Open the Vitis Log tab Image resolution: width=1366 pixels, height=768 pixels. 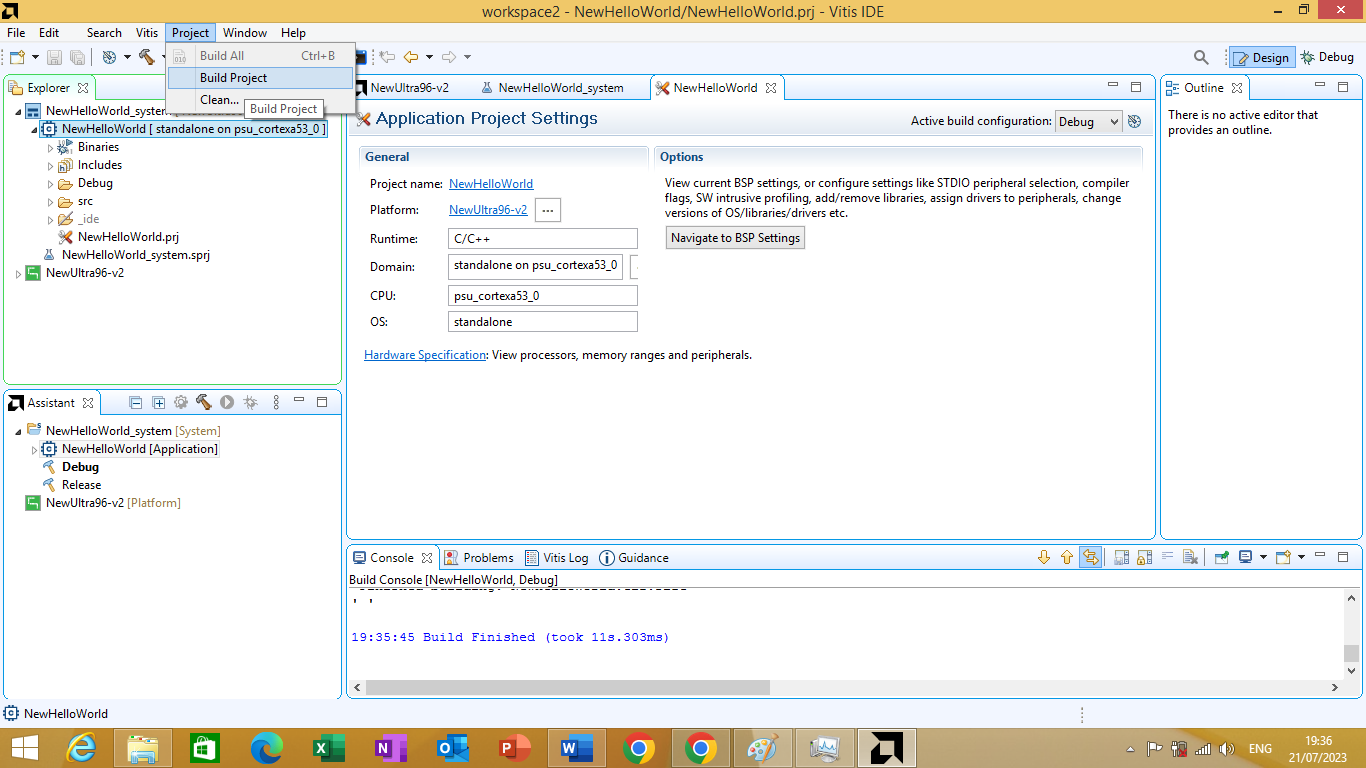pyautogui.click(x=557, y=558)
